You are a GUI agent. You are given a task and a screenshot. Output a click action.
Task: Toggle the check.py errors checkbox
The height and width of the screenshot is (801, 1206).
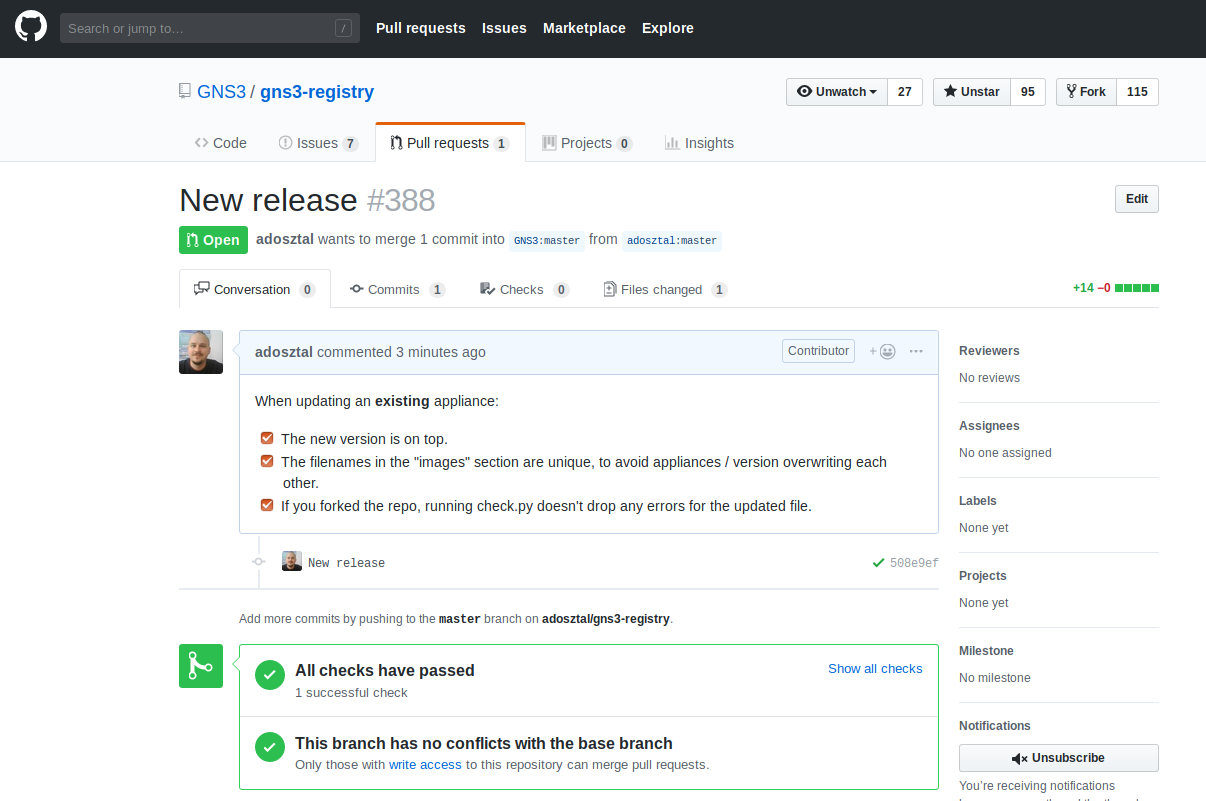coord(267,505)
